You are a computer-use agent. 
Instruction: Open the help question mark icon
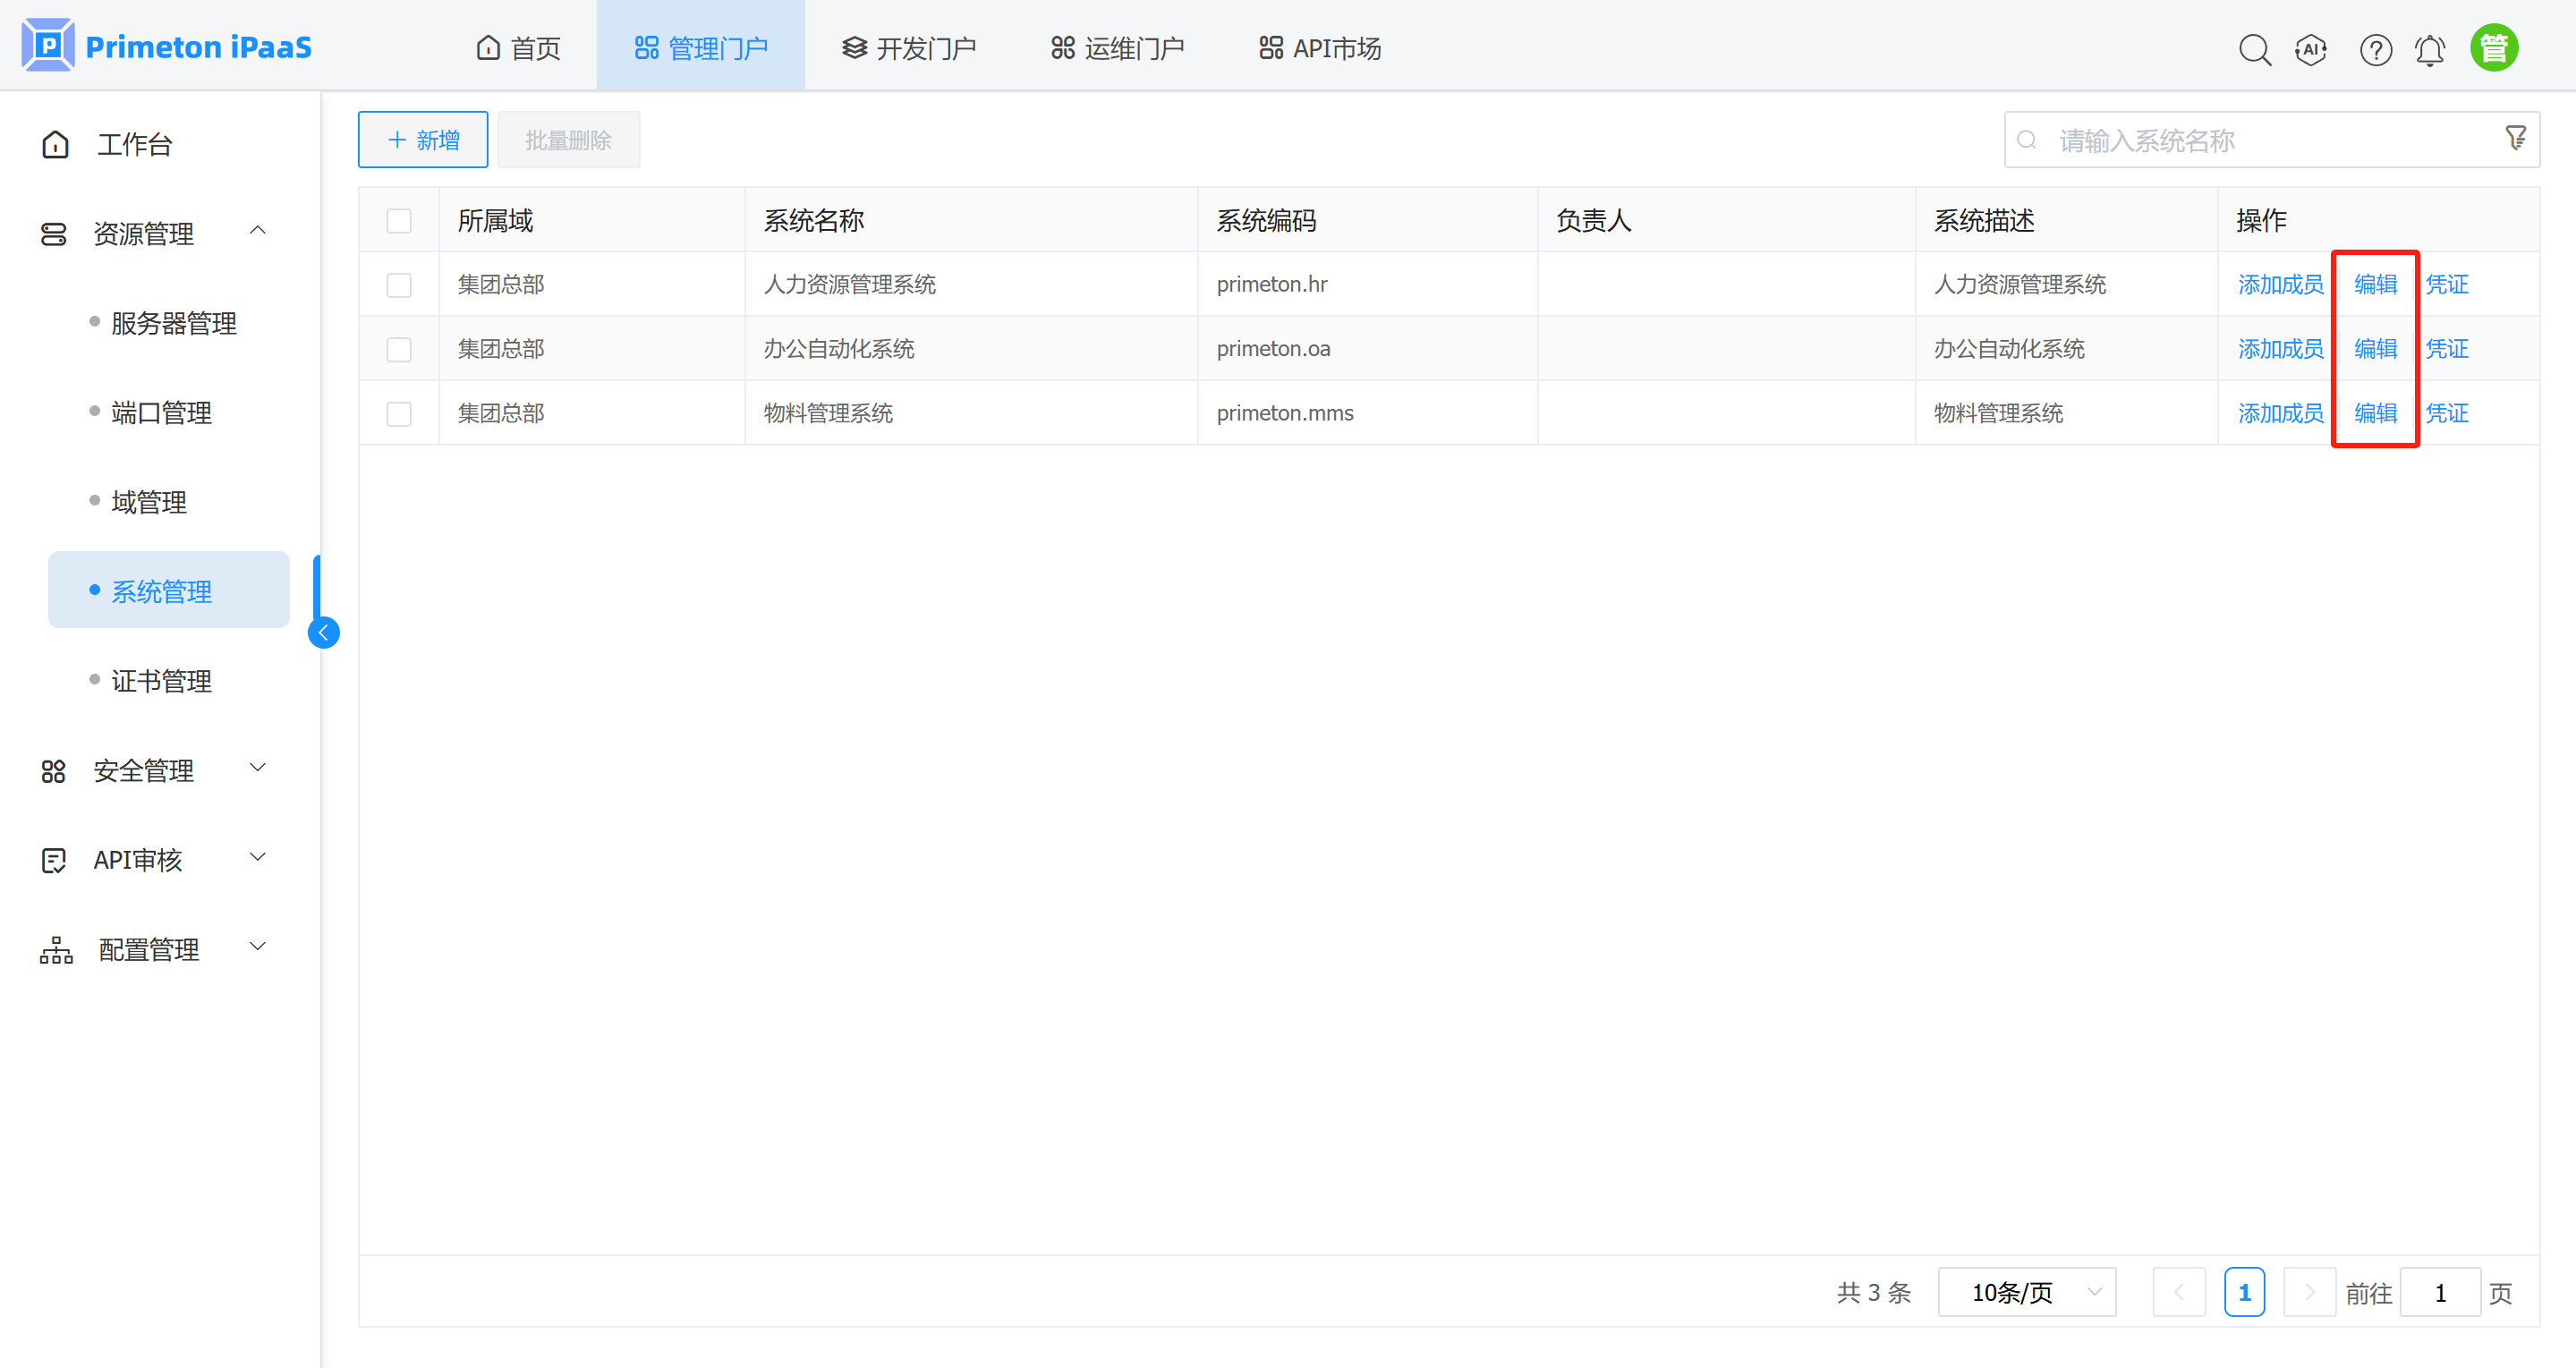[2376, 49]
